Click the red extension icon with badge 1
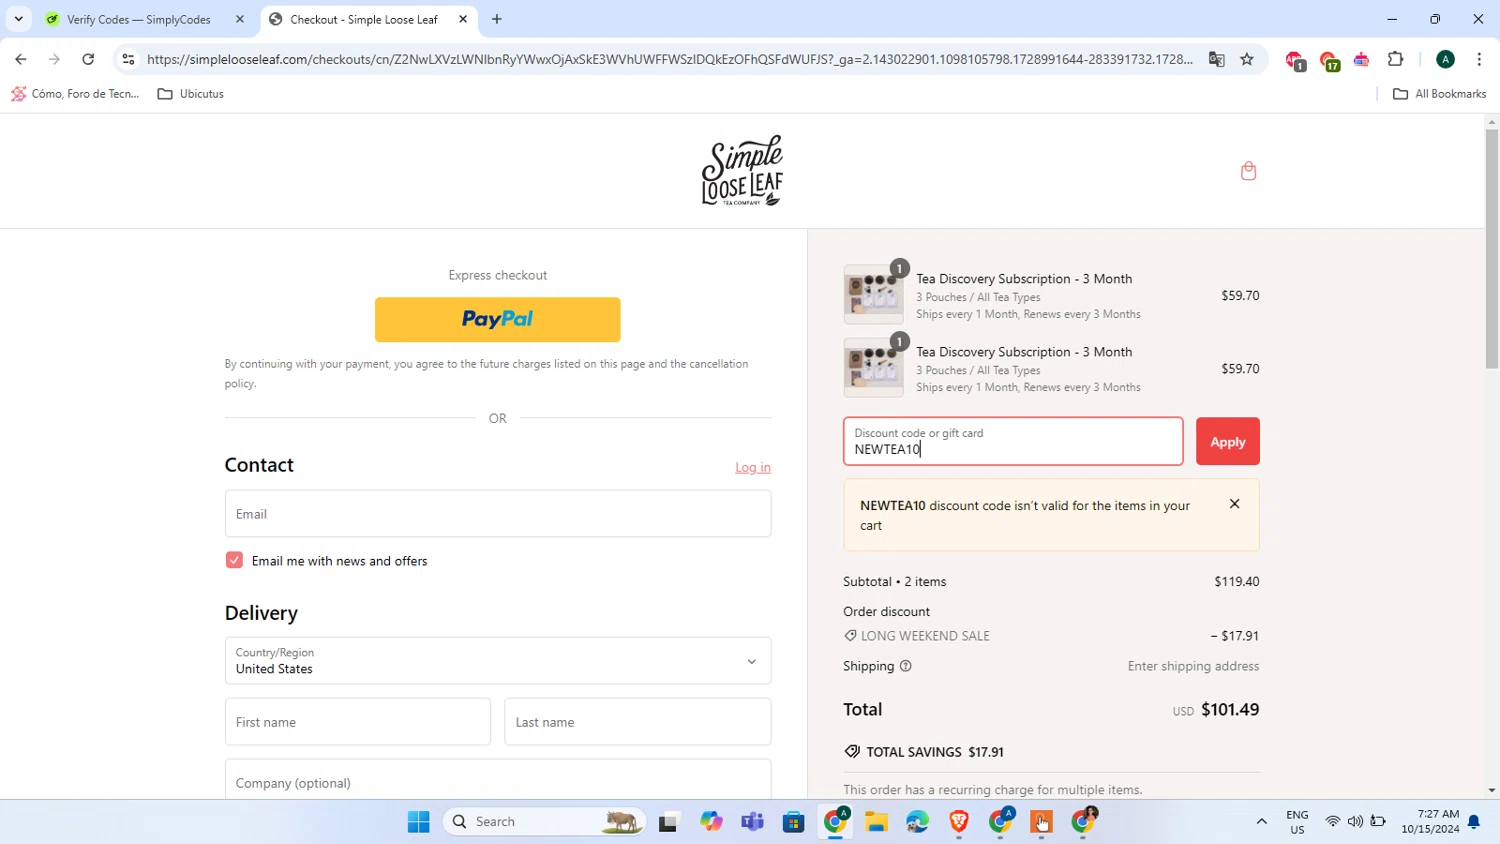Viewport: 1500px width, 844px height. click(1295, 60)
